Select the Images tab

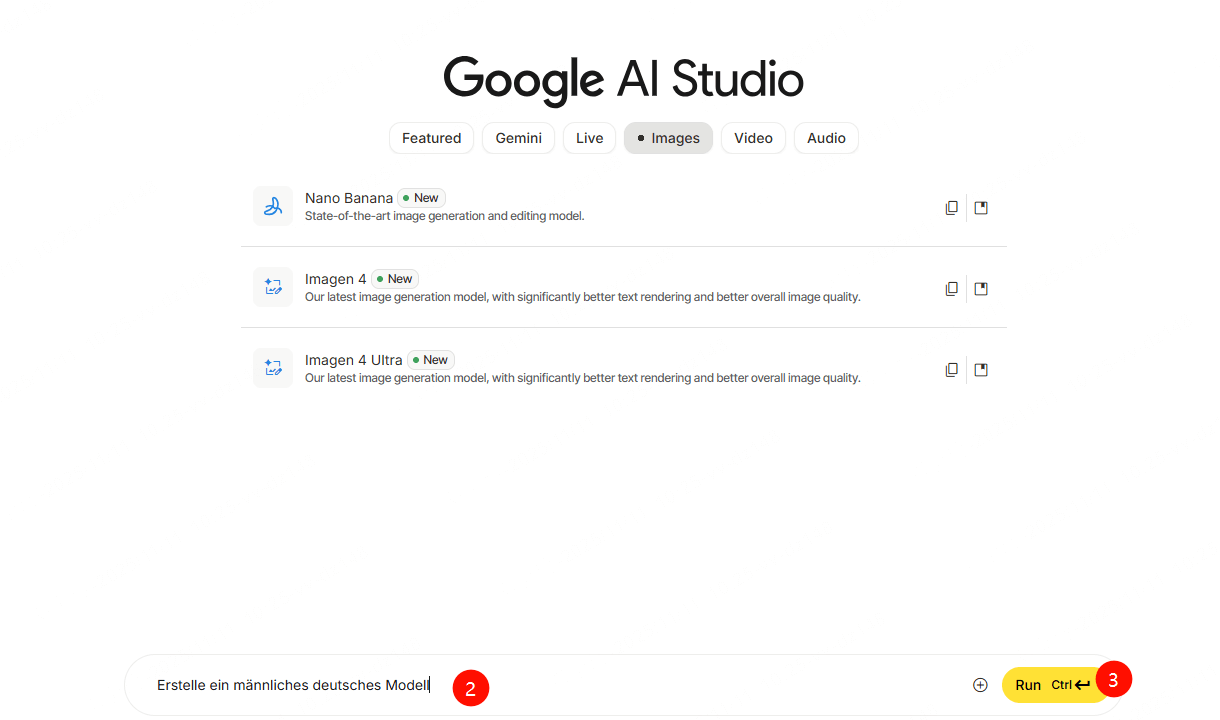point(668,138)
